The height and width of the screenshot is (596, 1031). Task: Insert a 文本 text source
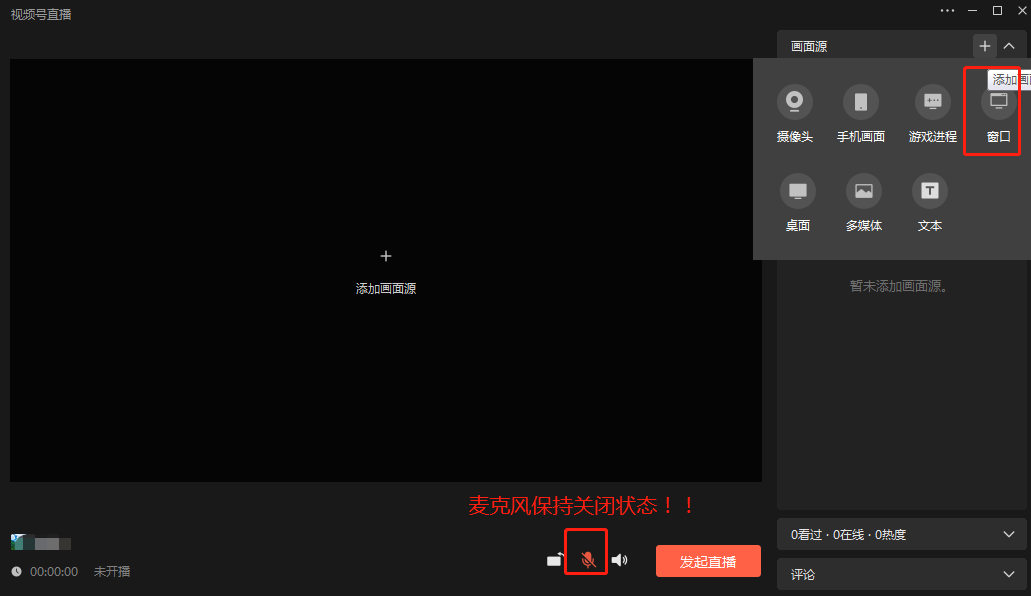(929, 201)
